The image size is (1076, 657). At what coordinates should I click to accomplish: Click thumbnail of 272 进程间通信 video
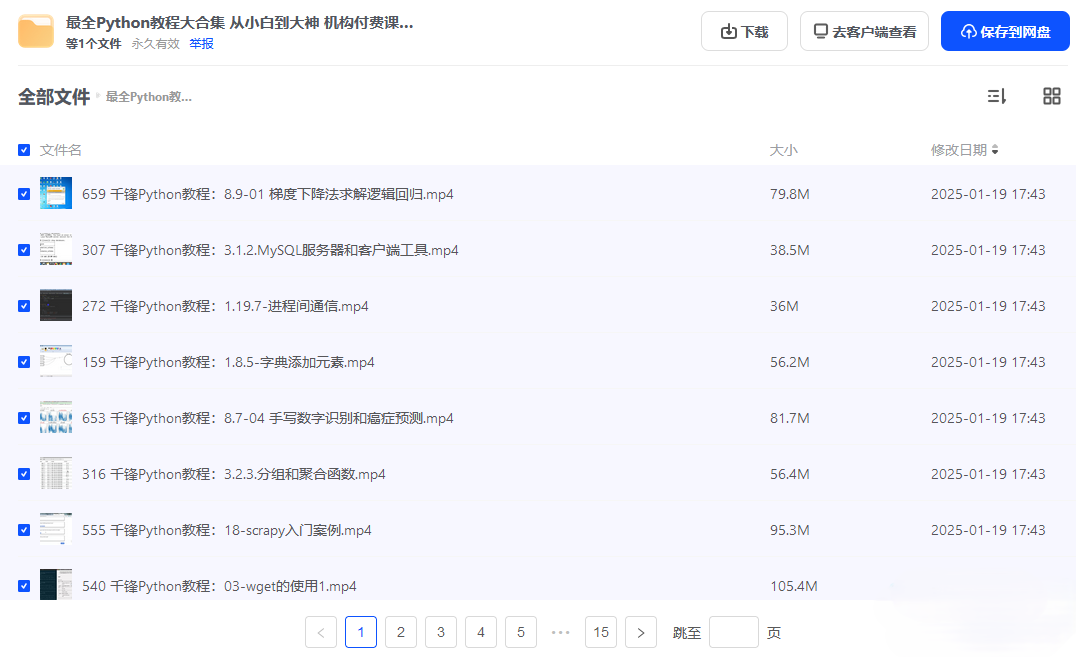[56, 306]
